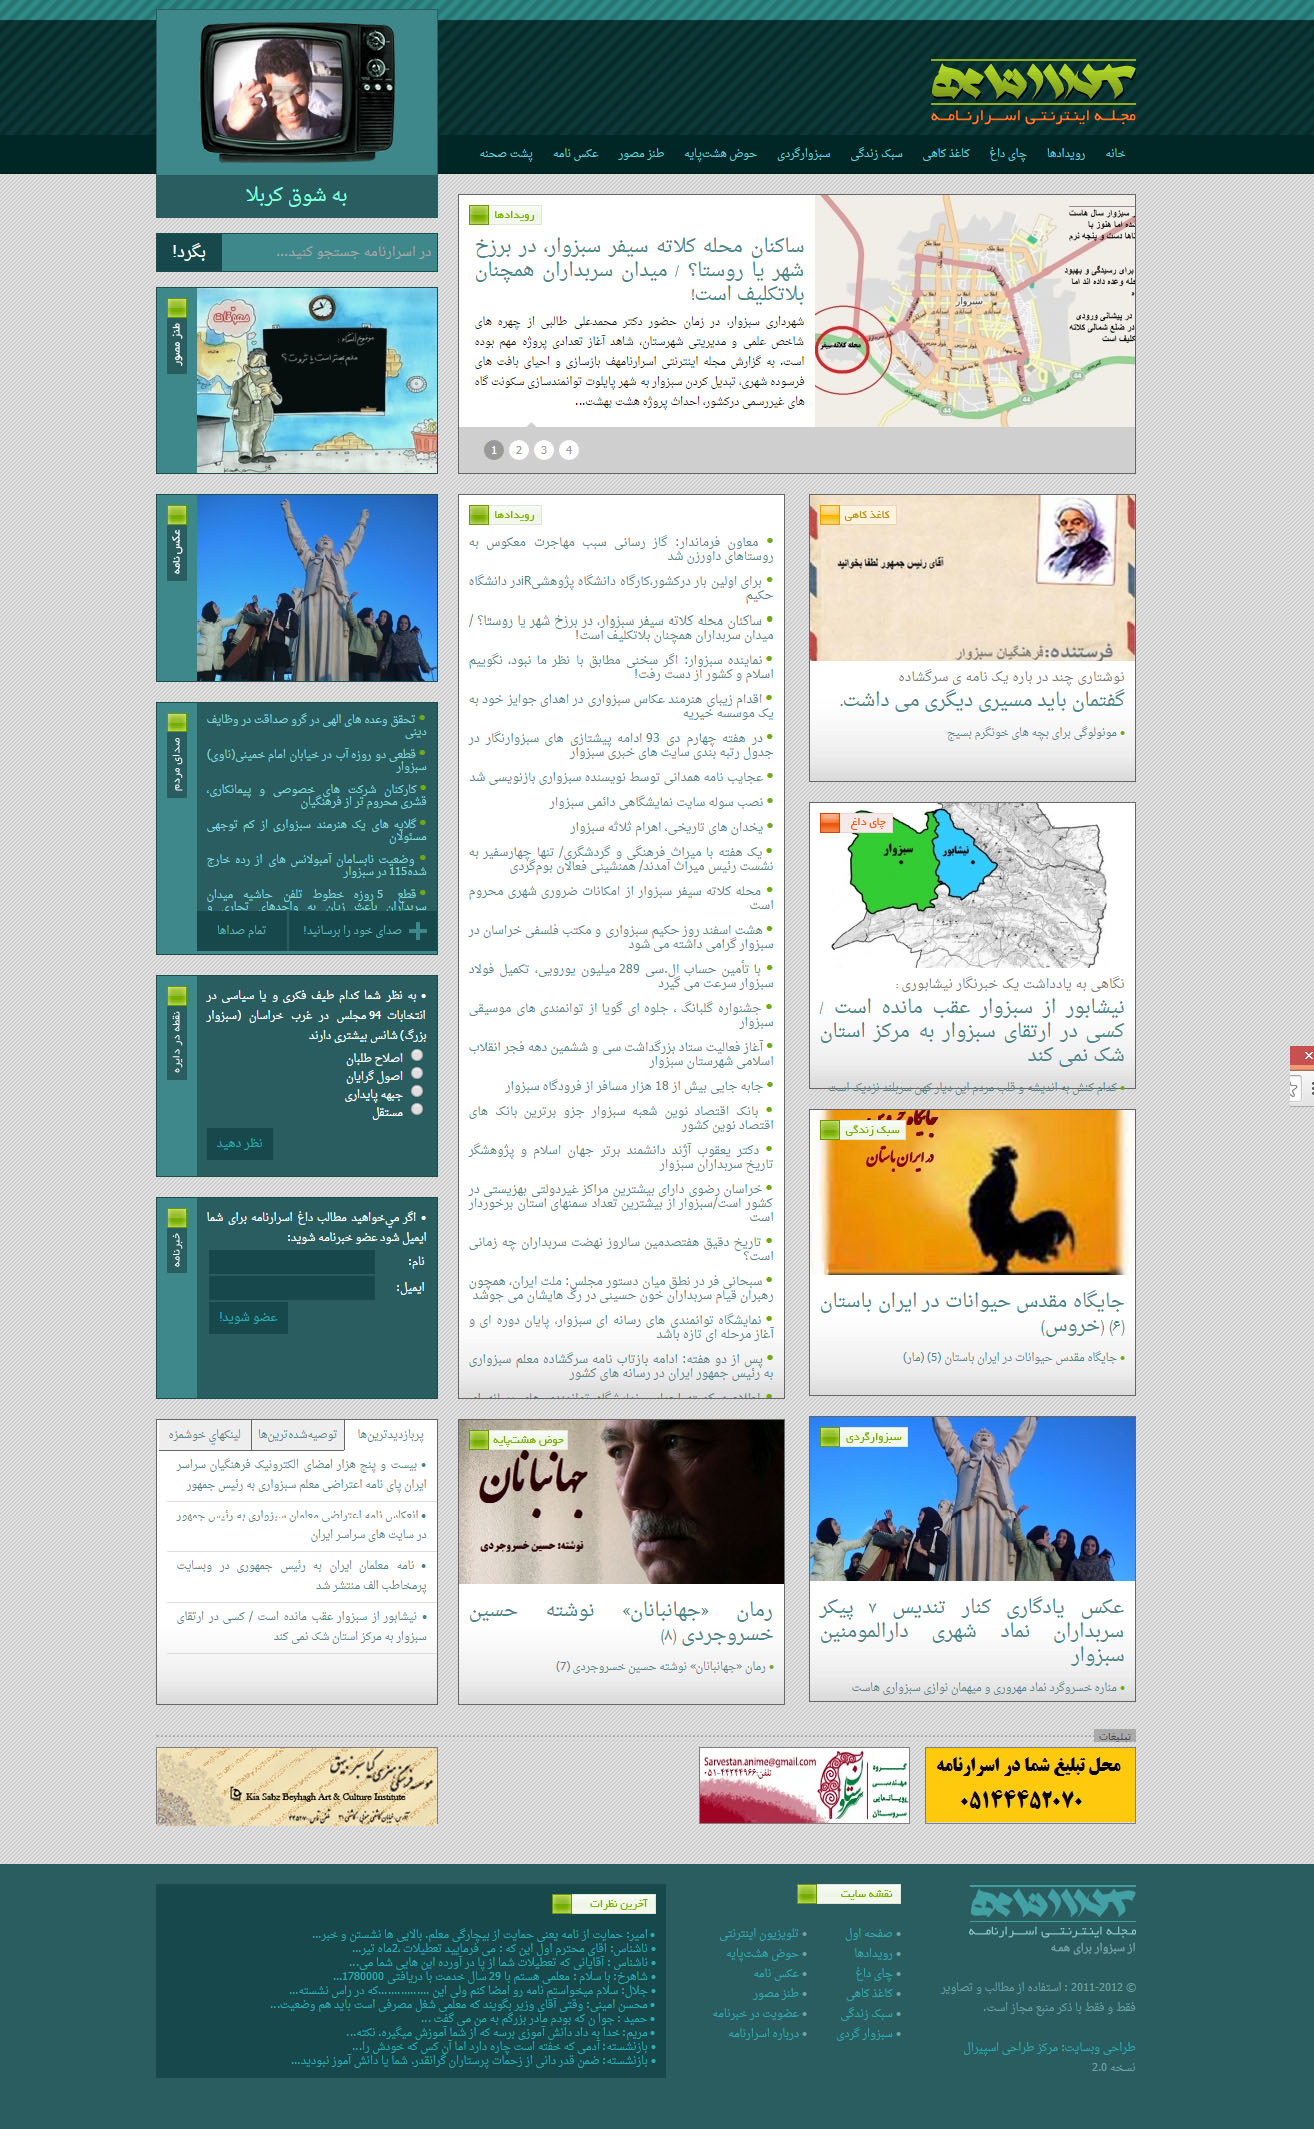The height and width of the screenshot is (2129, 1314).
Task: Switch to the لینکهای خوشمزه tab
Action: pos(204,1435)
